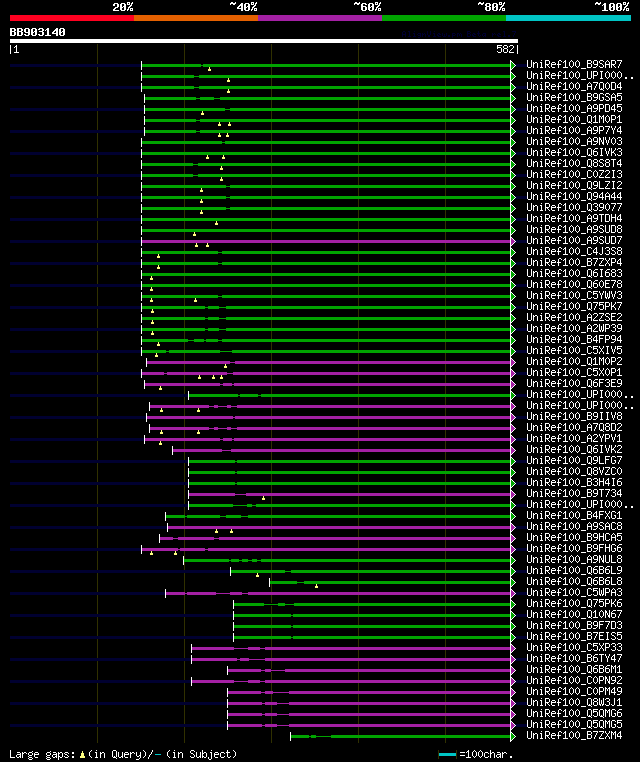Click the UniRef100_Q39077 label
640x762 pixels.
tap(574, 207)
